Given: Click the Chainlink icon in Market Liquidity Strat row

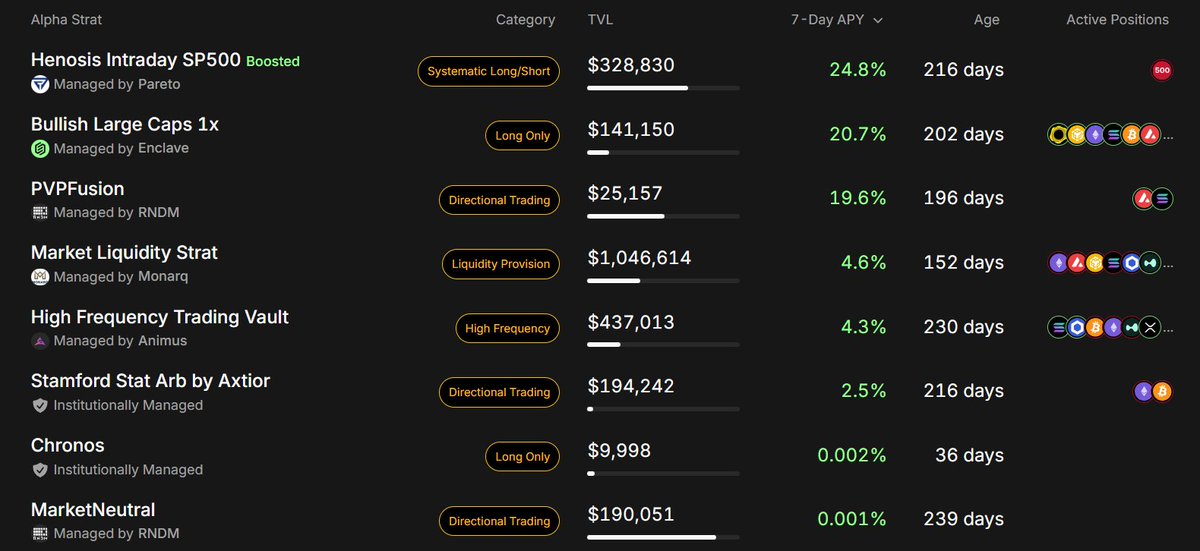Looking at the screenshot, I should [x=1132, y=263].
